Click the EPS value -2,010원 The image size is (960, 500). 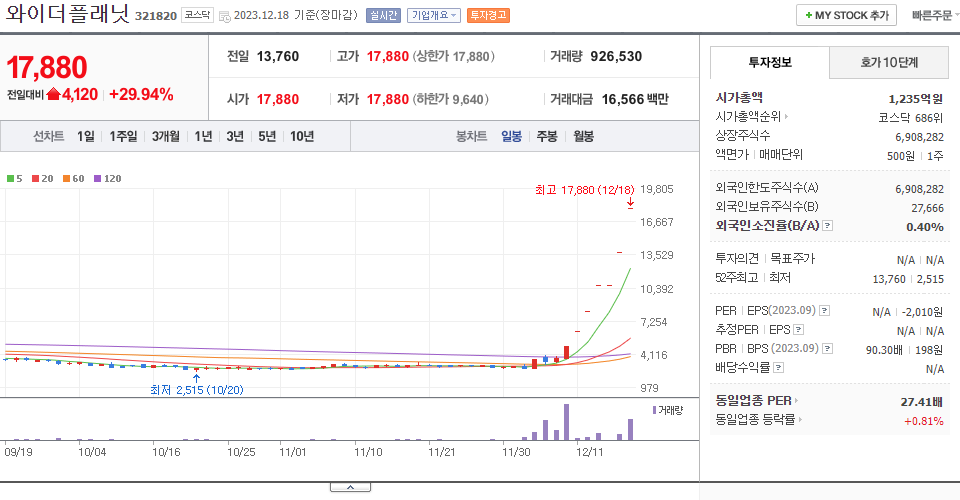[x=922, y=312]
